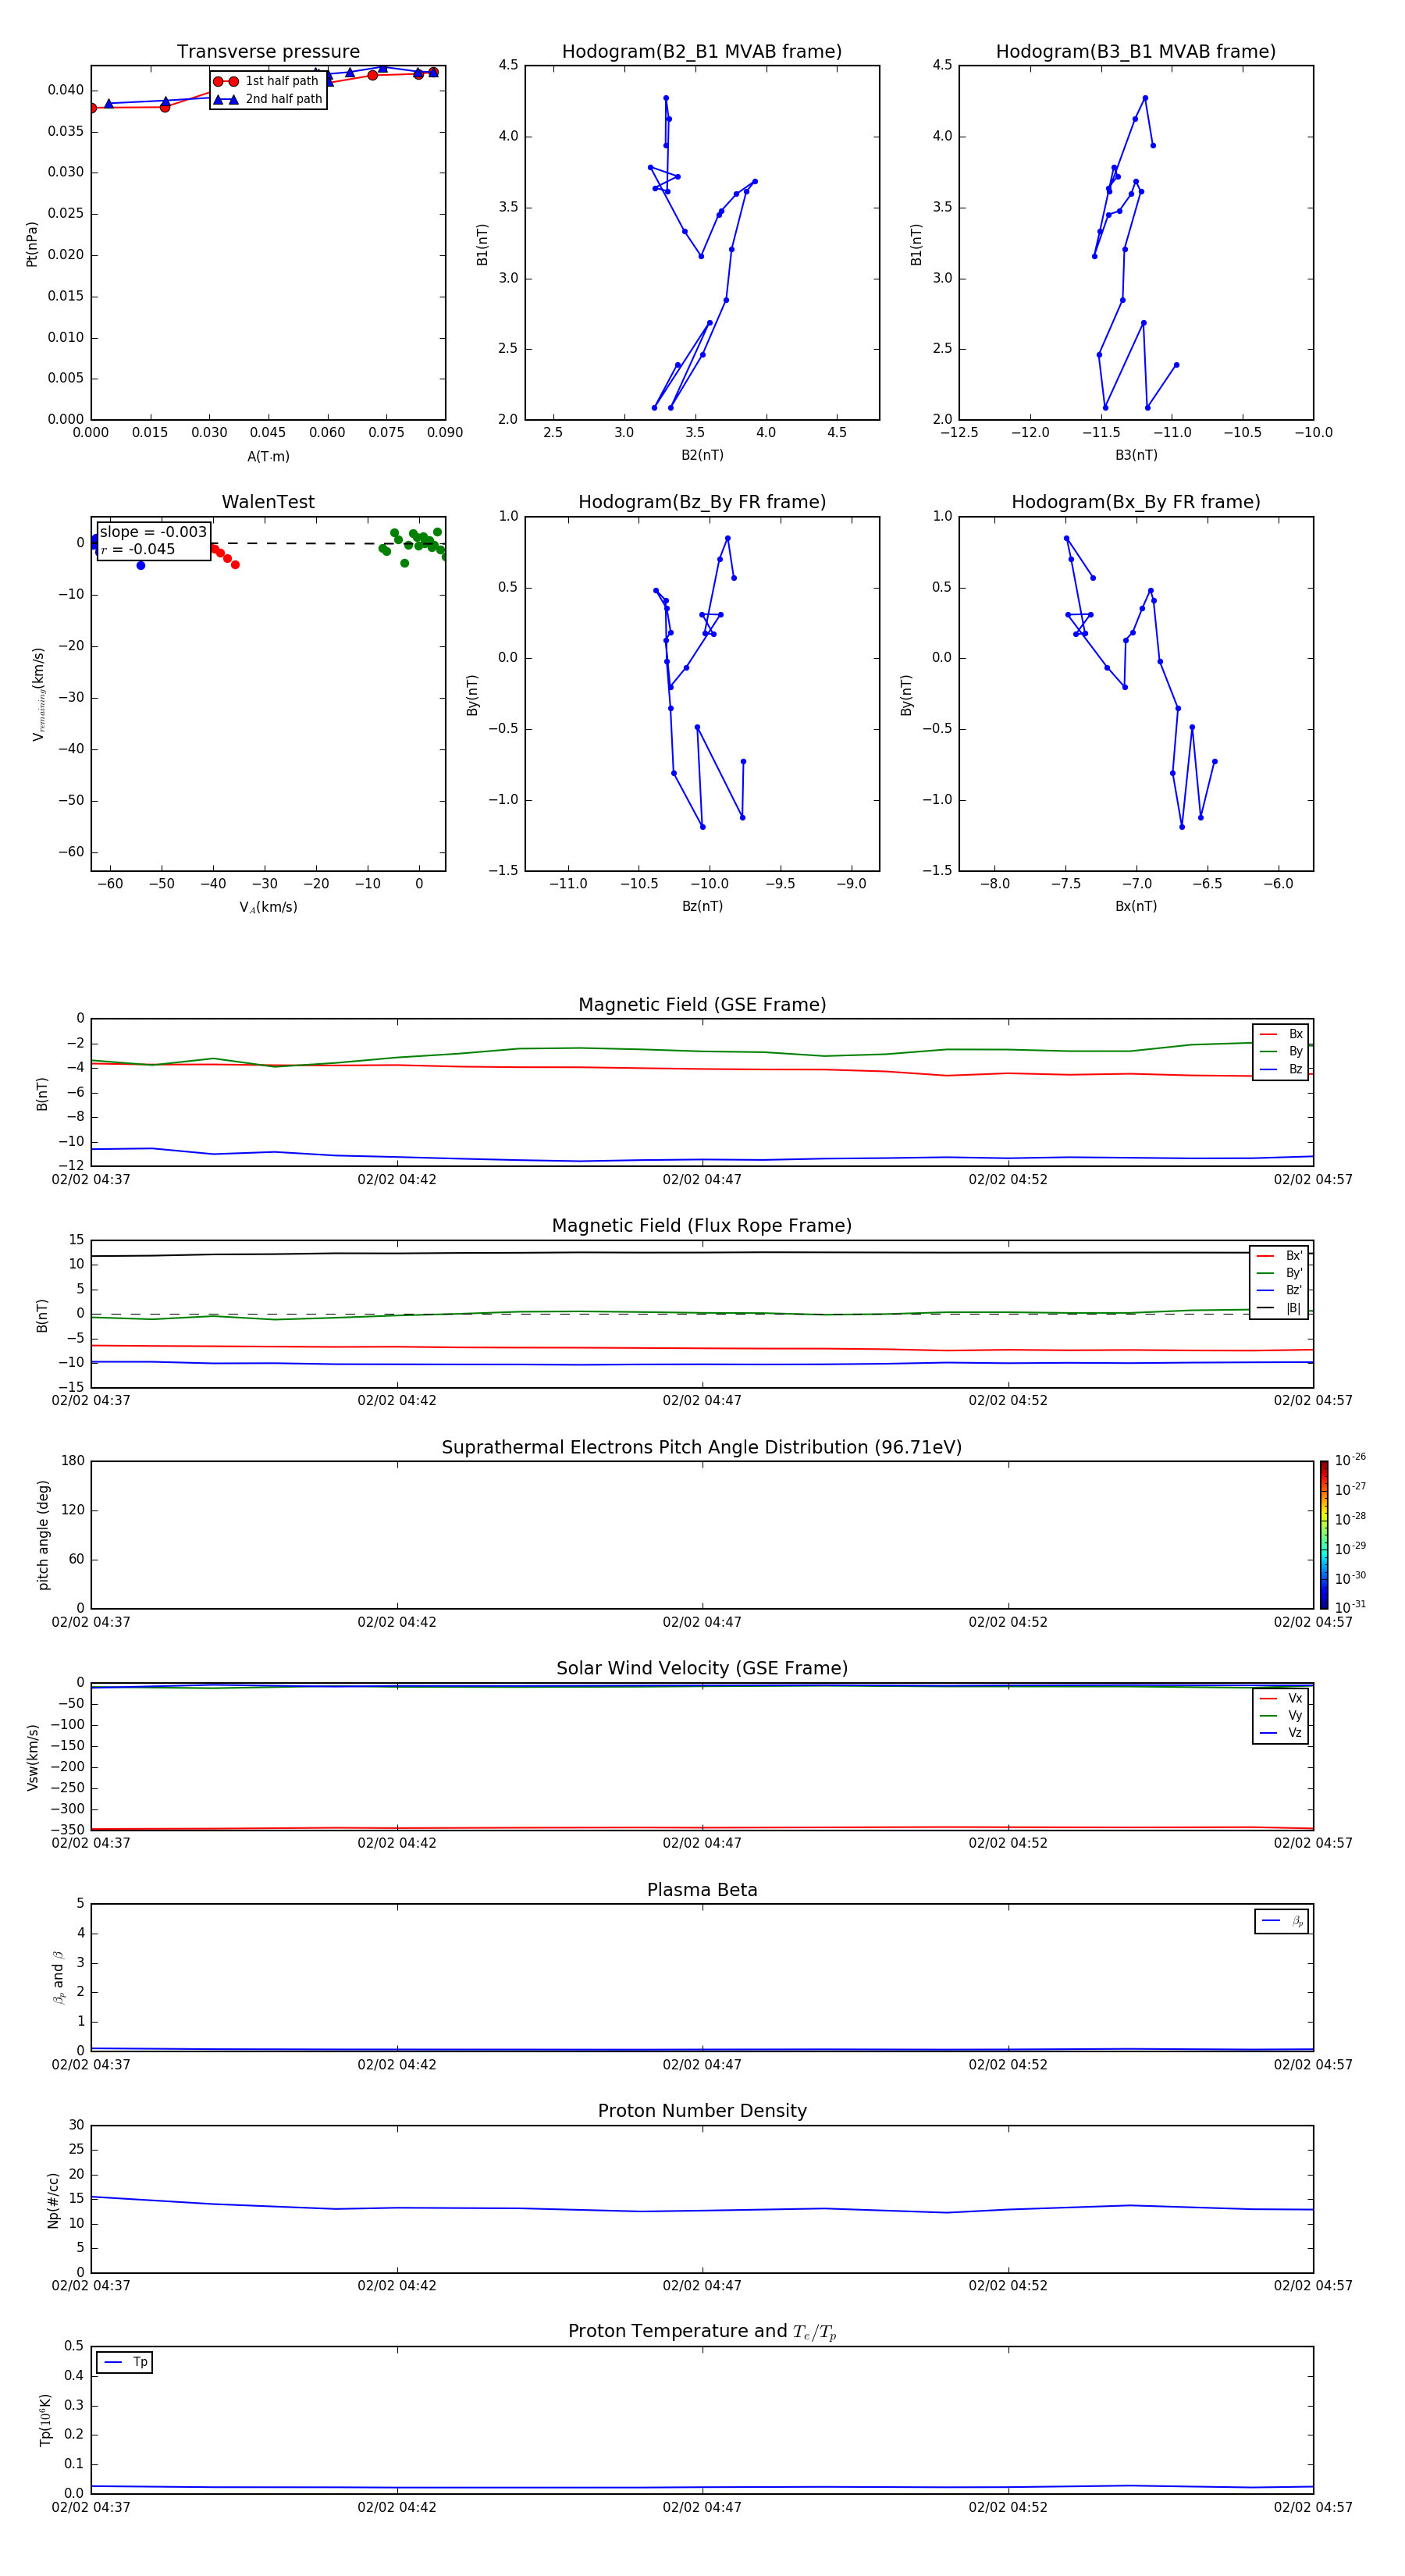Click the pitch angle color bar

click(x=1324, y=1535)
